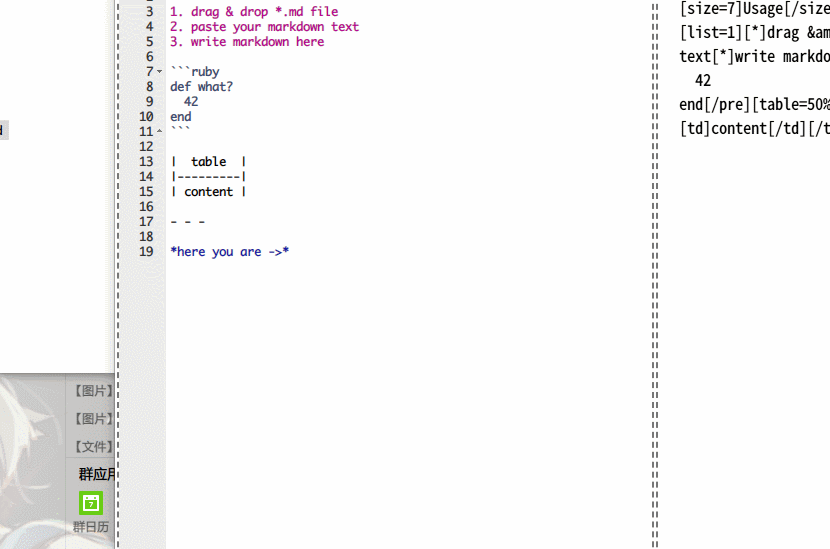Click the 群应用 heading in chat panel
Screen dimensions: 830x549
(96, 474)
